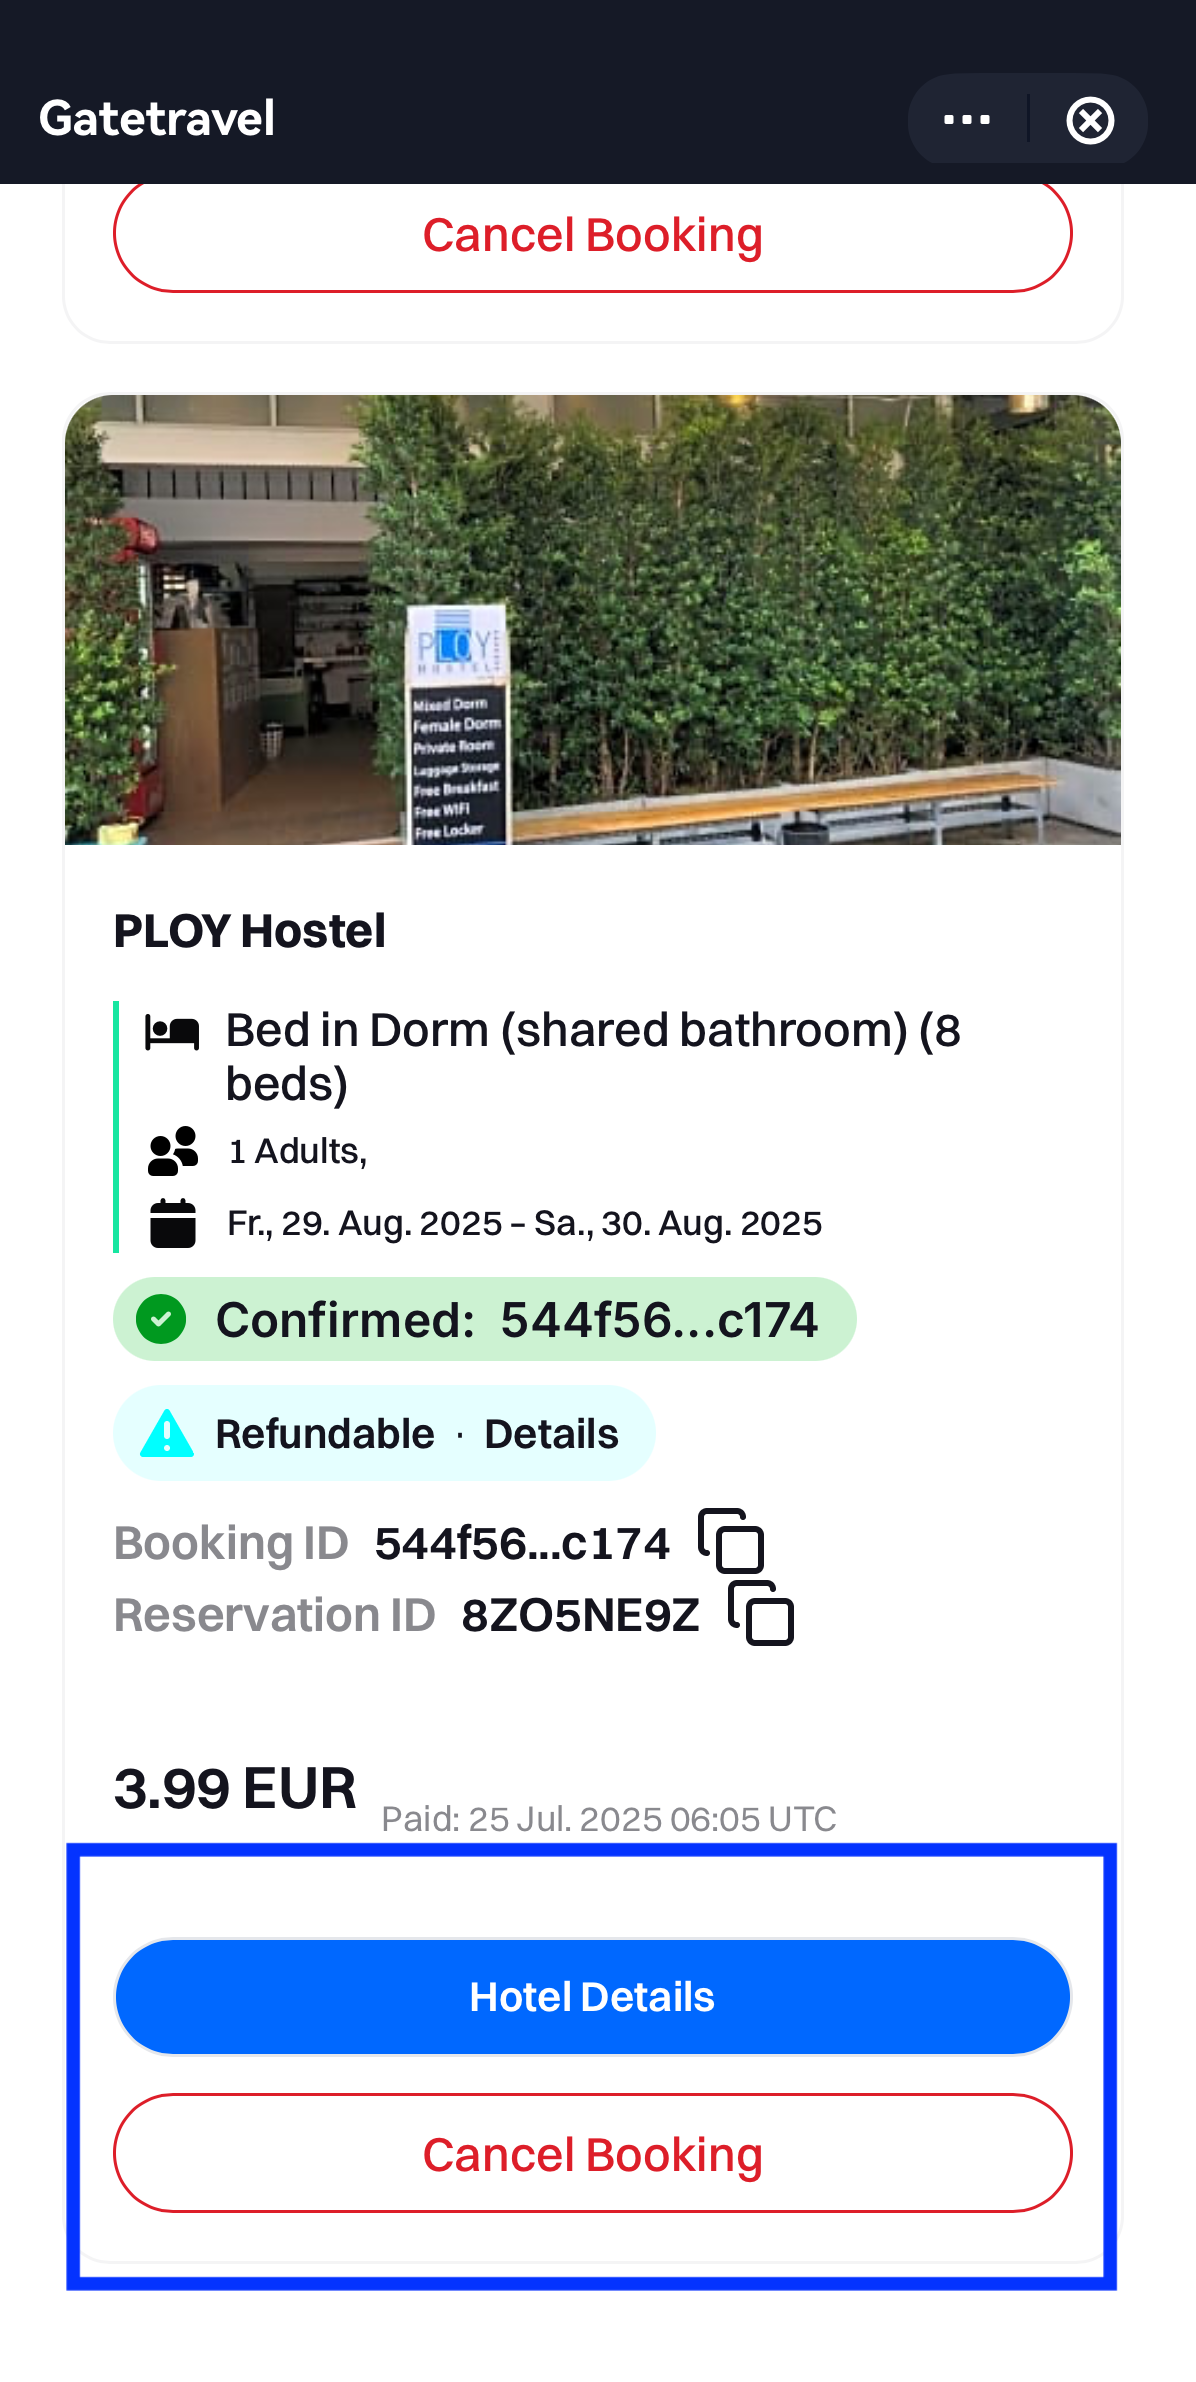Open the three-dot more options menu
The image size is (1196, 2382).
pyautogui.click(x=966, y=120)
